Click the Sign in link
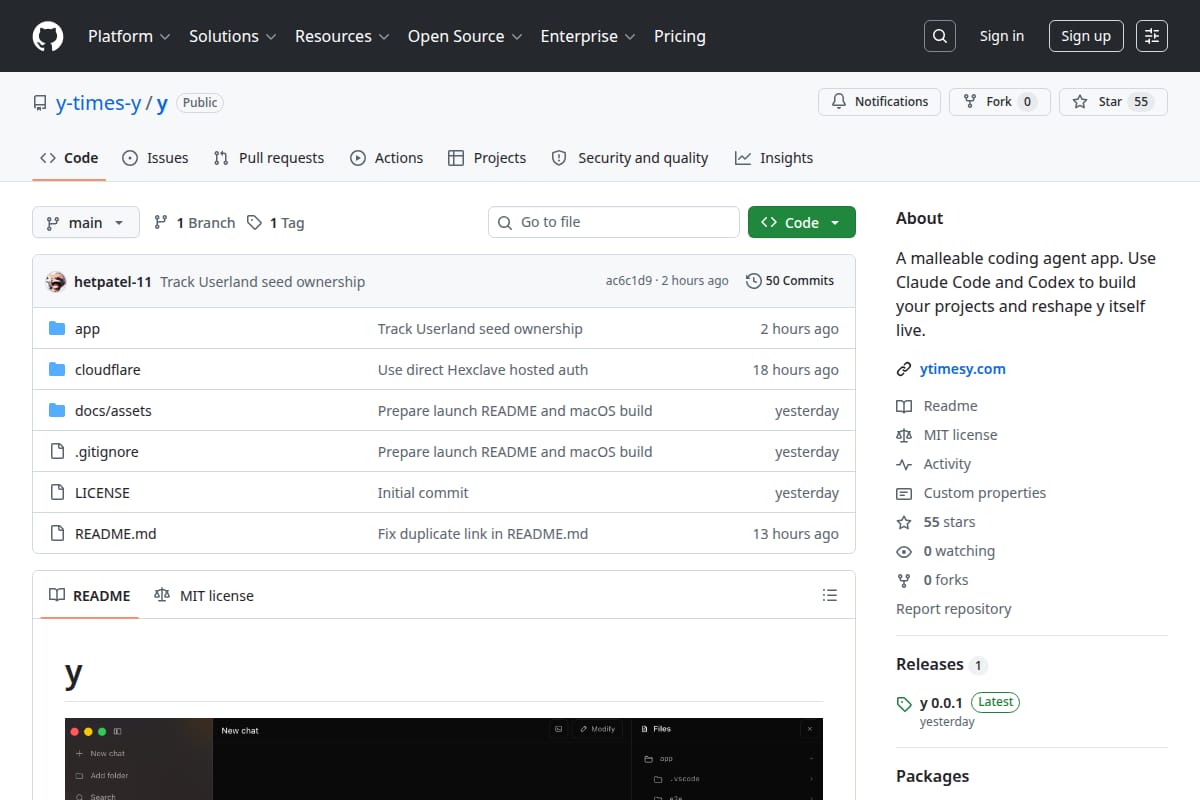The image size is (1200, 800). pos(1002,36)
